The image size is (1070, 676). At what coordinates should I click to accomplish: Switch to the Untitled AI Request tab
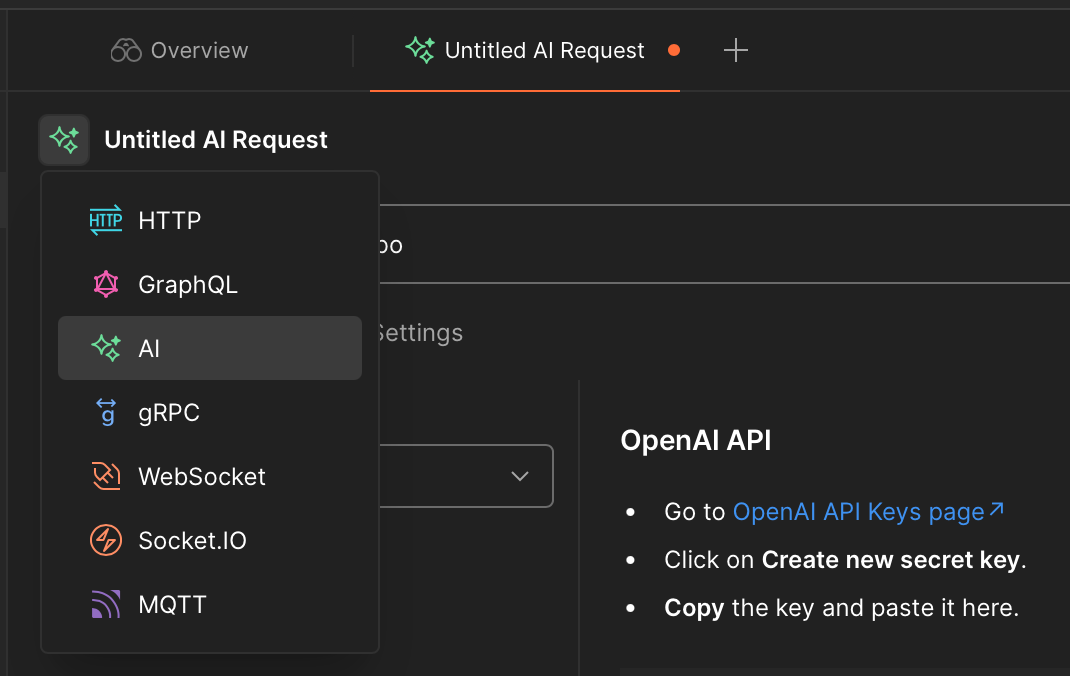pos(544,51)
